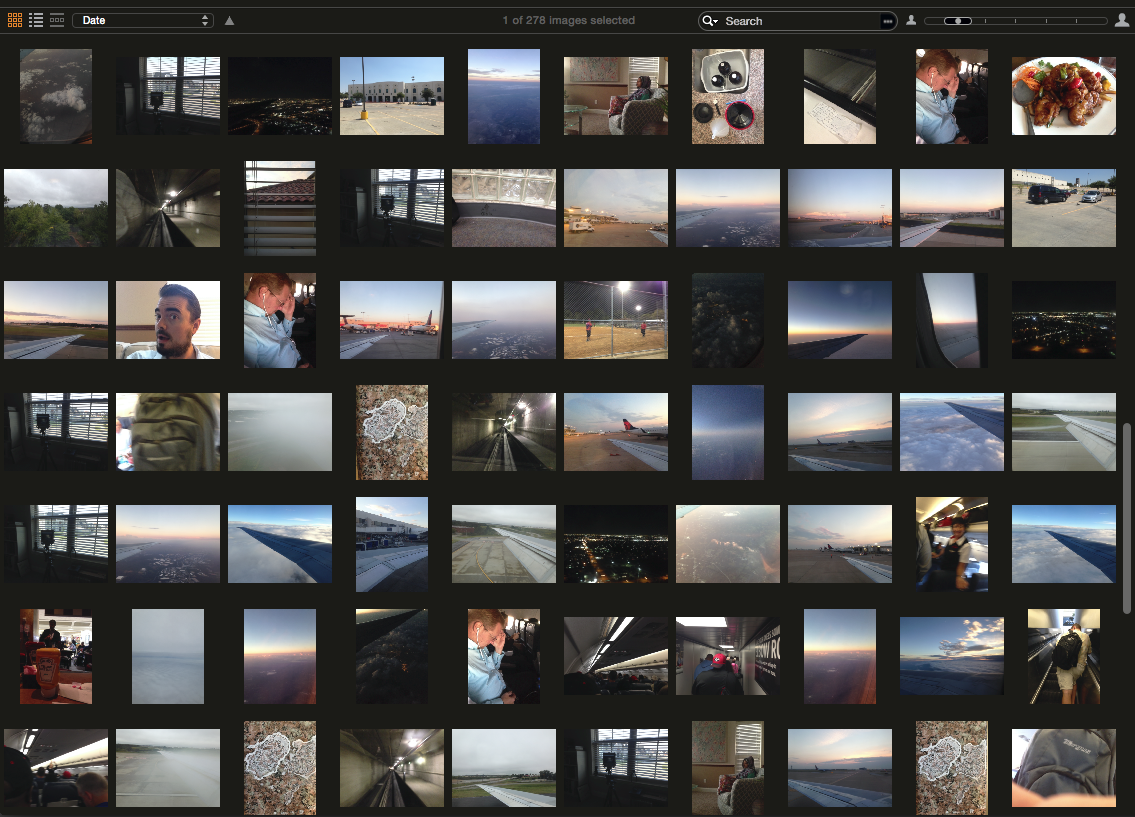Select the blurry green backpack photo

(x=168, y=432)
